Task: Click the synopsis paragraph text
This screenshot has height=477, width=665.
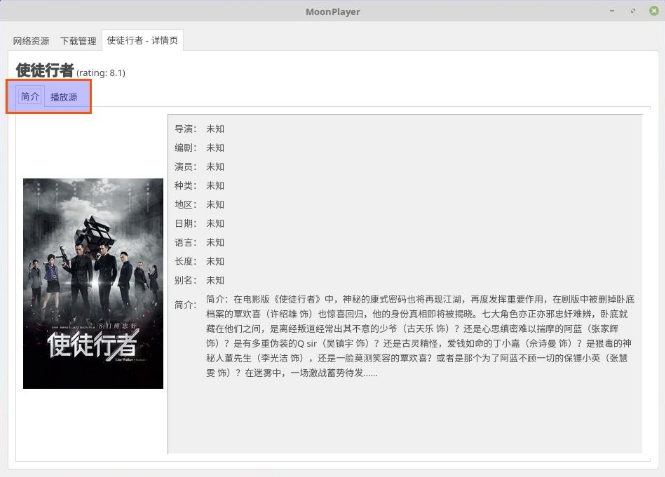Action: (421, 336)
